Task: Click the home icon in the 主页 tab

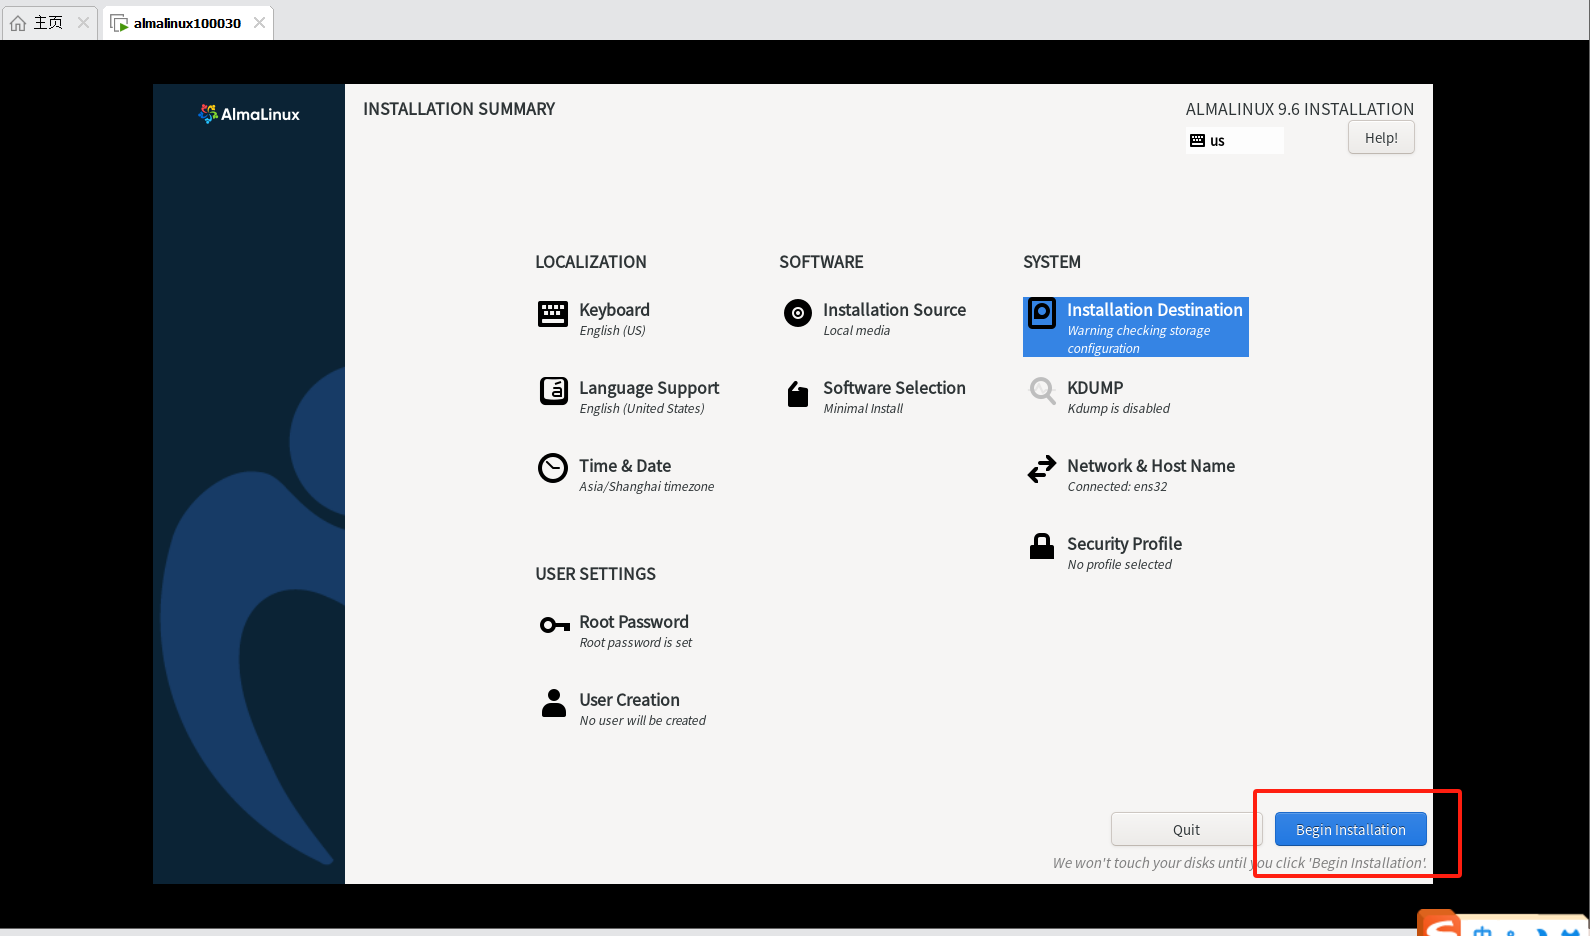Action: [18, 23]
